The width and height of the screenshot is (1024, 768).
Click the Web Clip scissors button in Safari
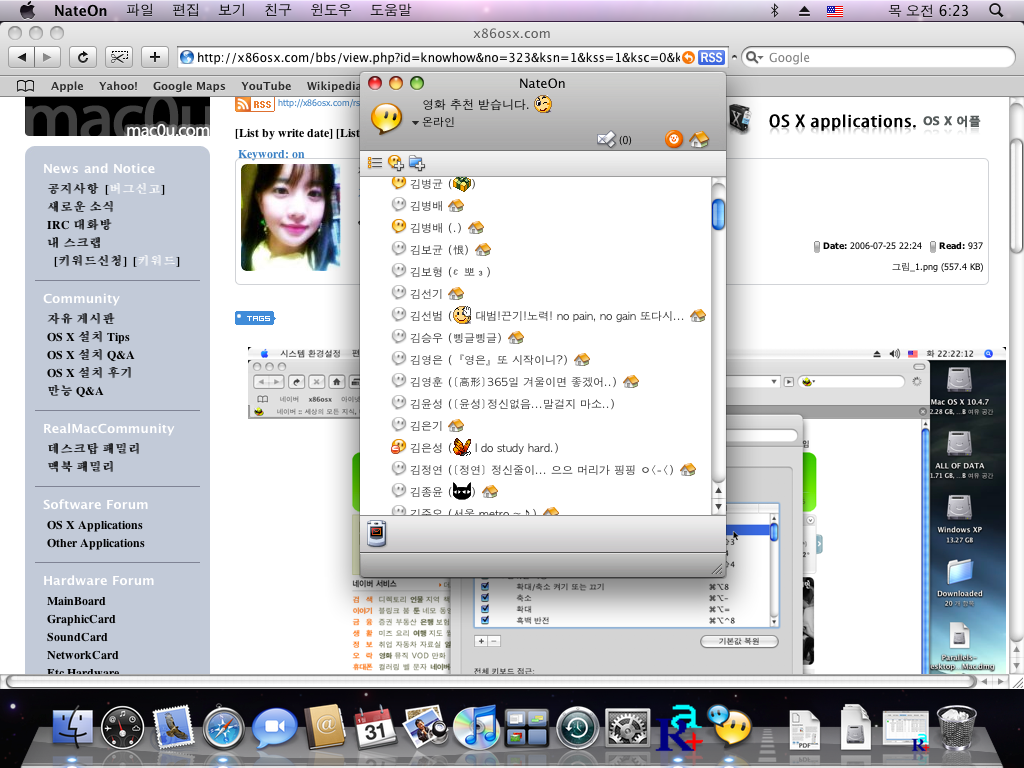(x=119, y=57)
